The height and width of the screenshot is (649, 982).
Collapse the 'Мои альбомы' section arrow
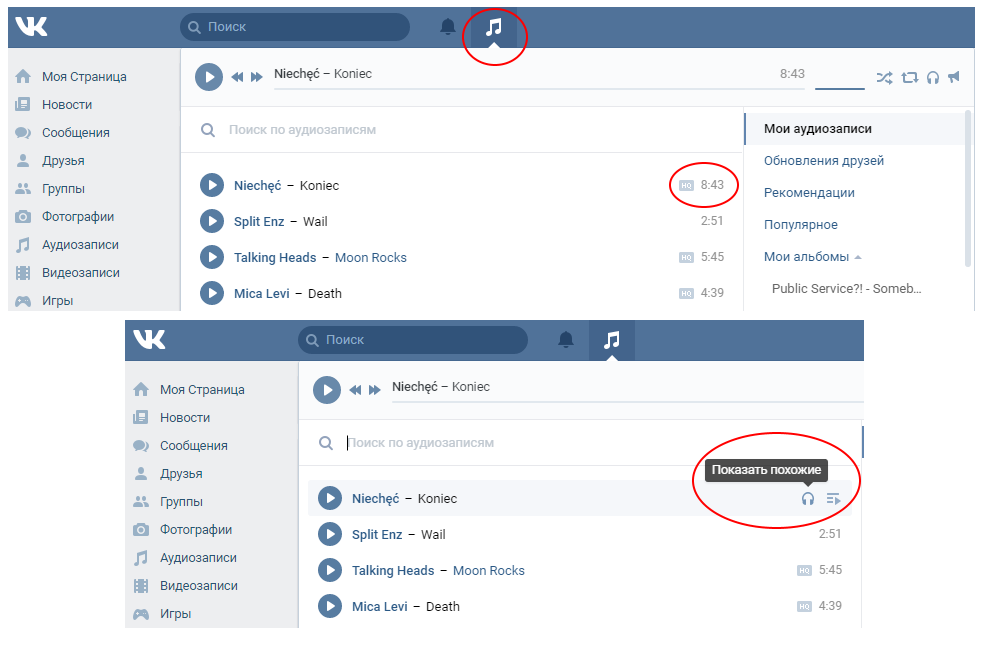[x=858, y=257]
